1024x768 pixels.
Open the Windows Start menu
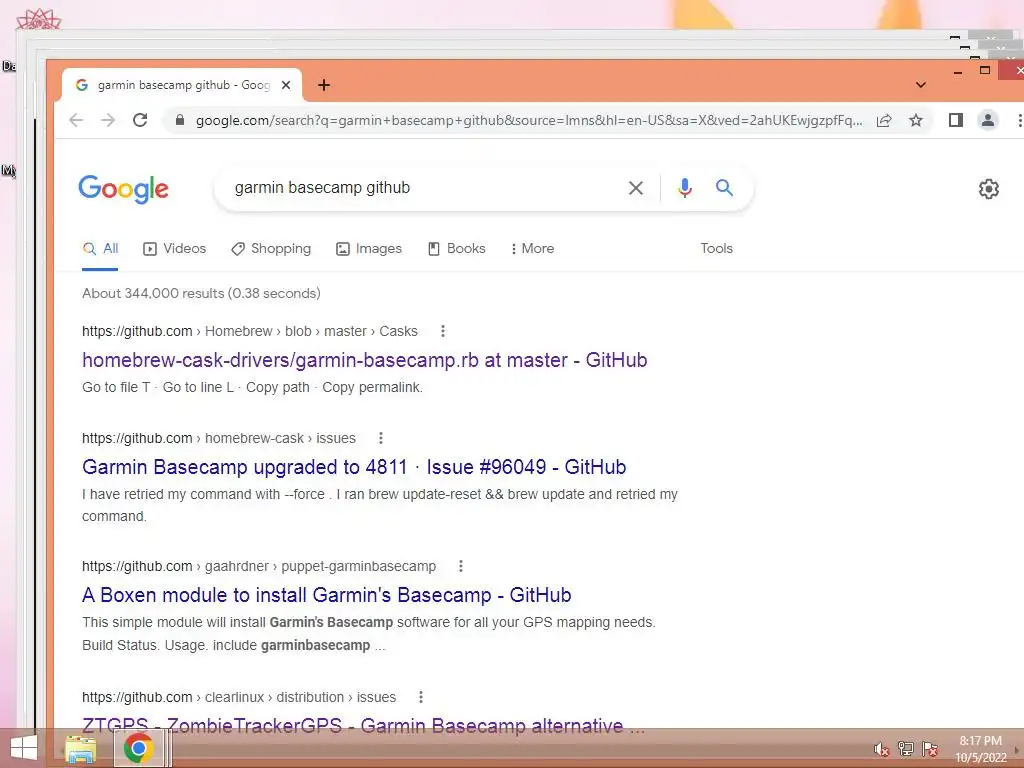(x=24, y=748)
